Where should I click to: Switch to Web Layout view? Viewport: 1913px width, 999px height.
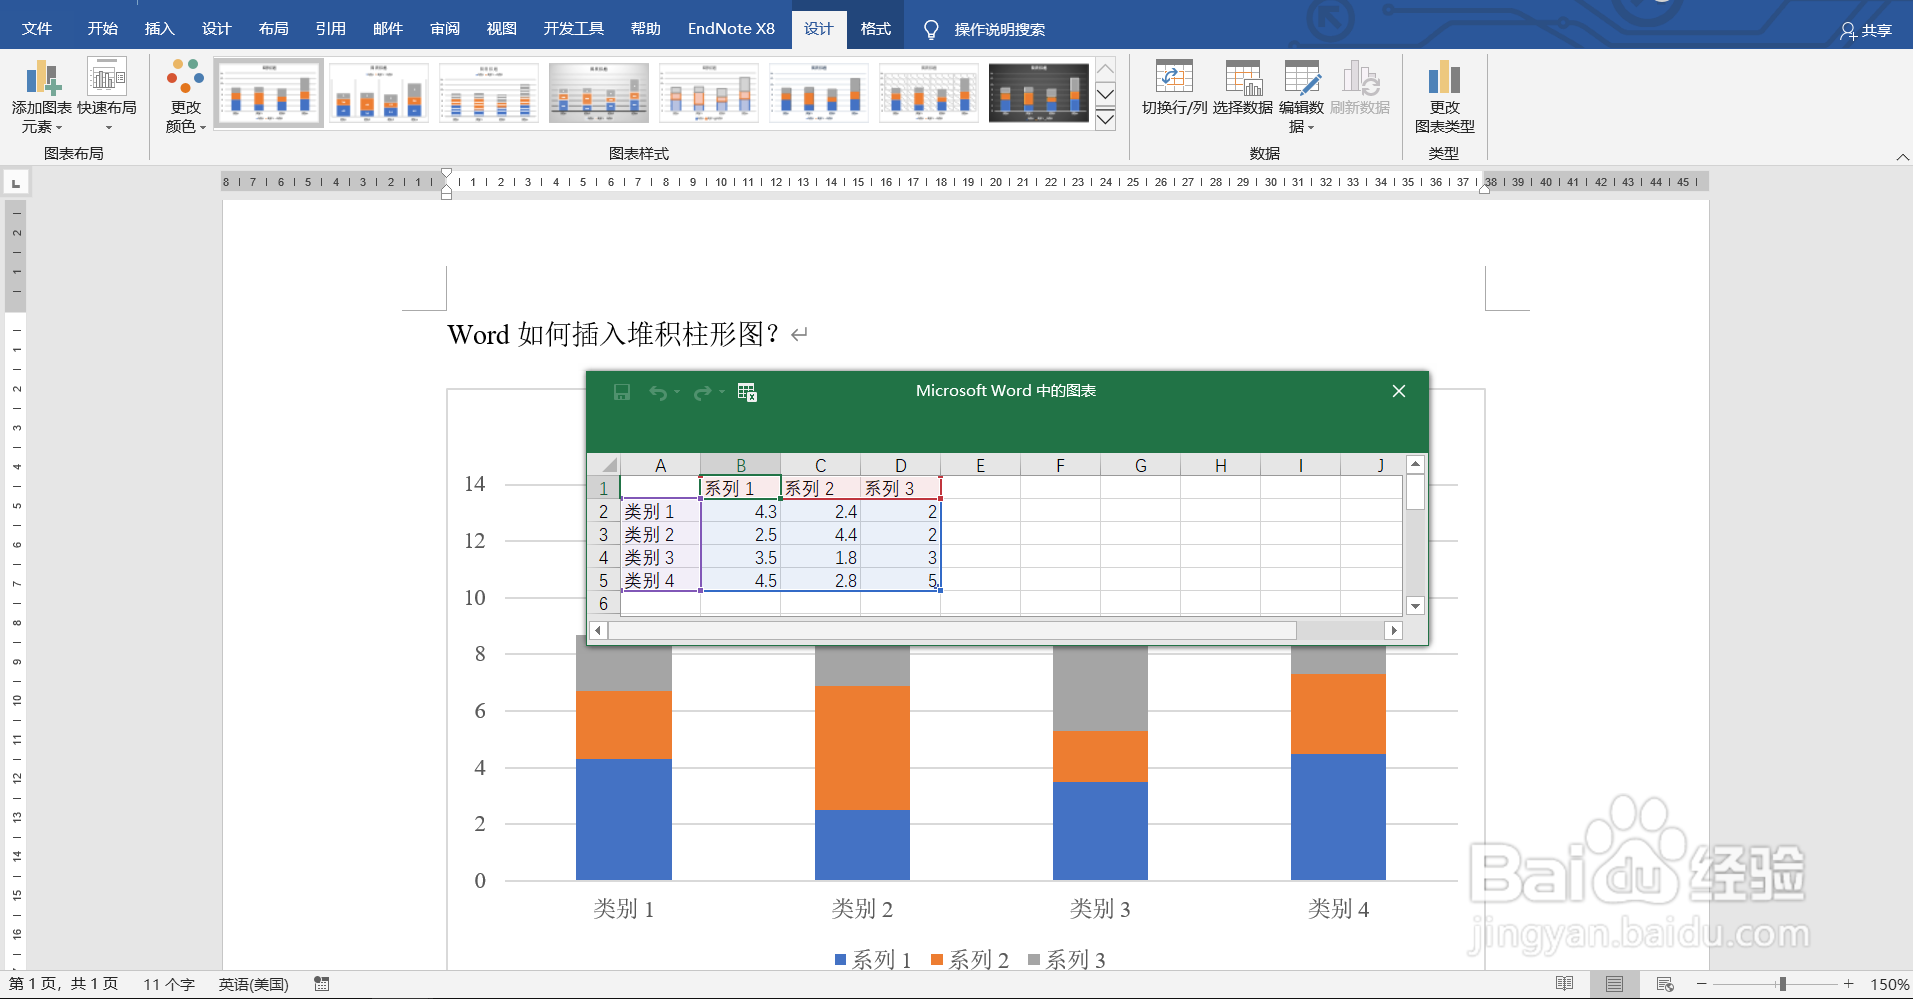pos(1665,984)
